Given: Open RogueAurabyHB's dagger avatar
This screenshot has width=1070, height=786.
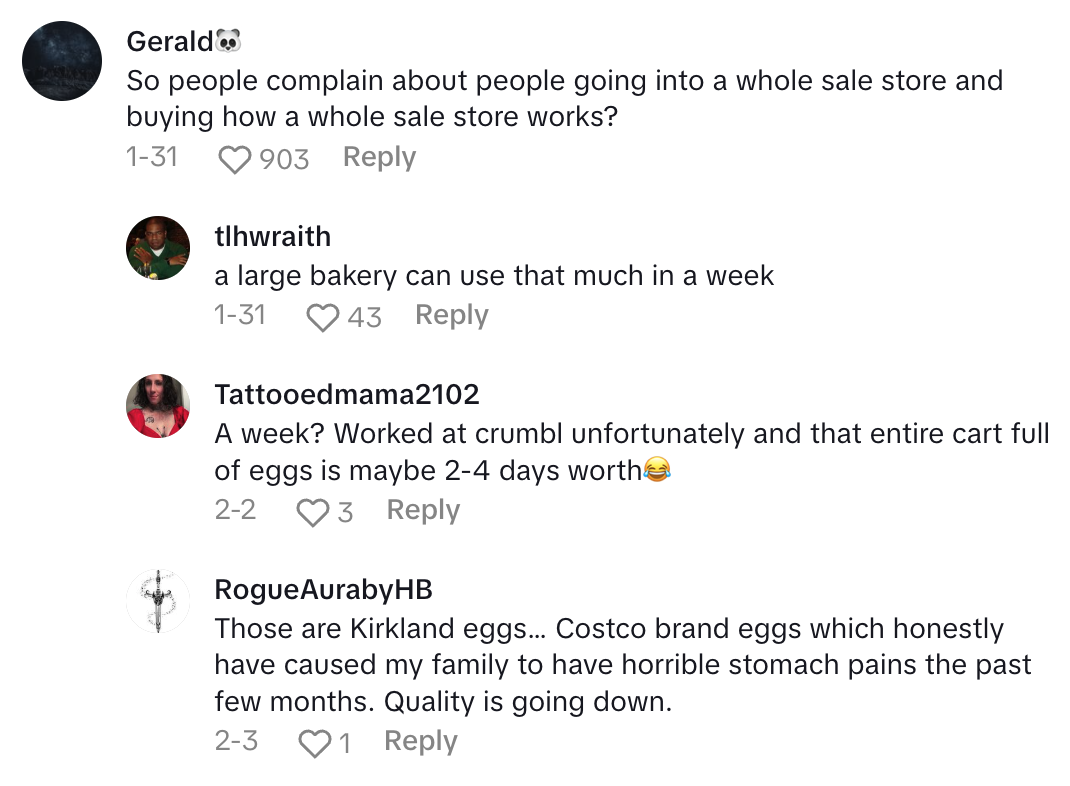Looking at the screenshot, I should coord(158,601).
